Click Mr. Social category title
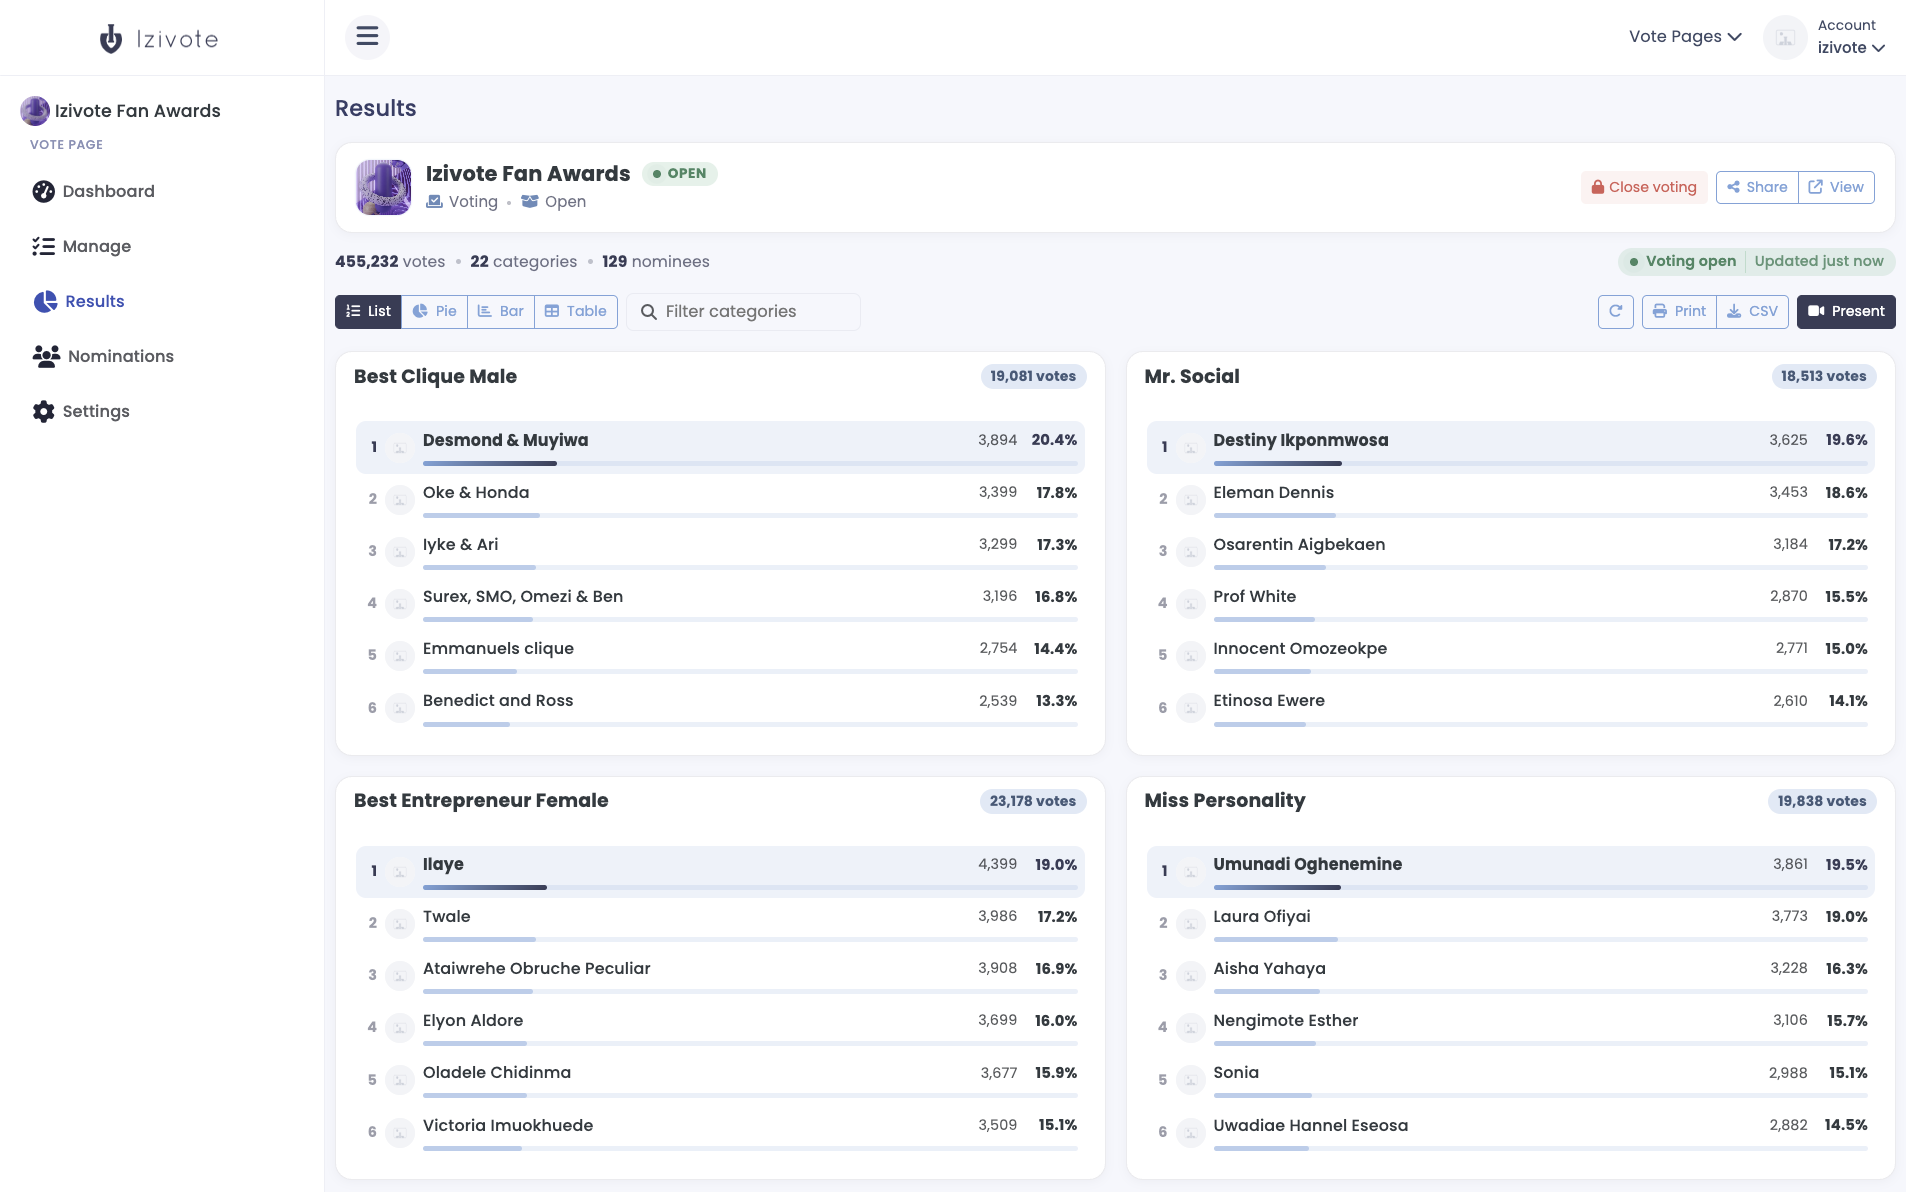The width and height of the screenshot is (1906, 1192). [x=1191, y=376]
